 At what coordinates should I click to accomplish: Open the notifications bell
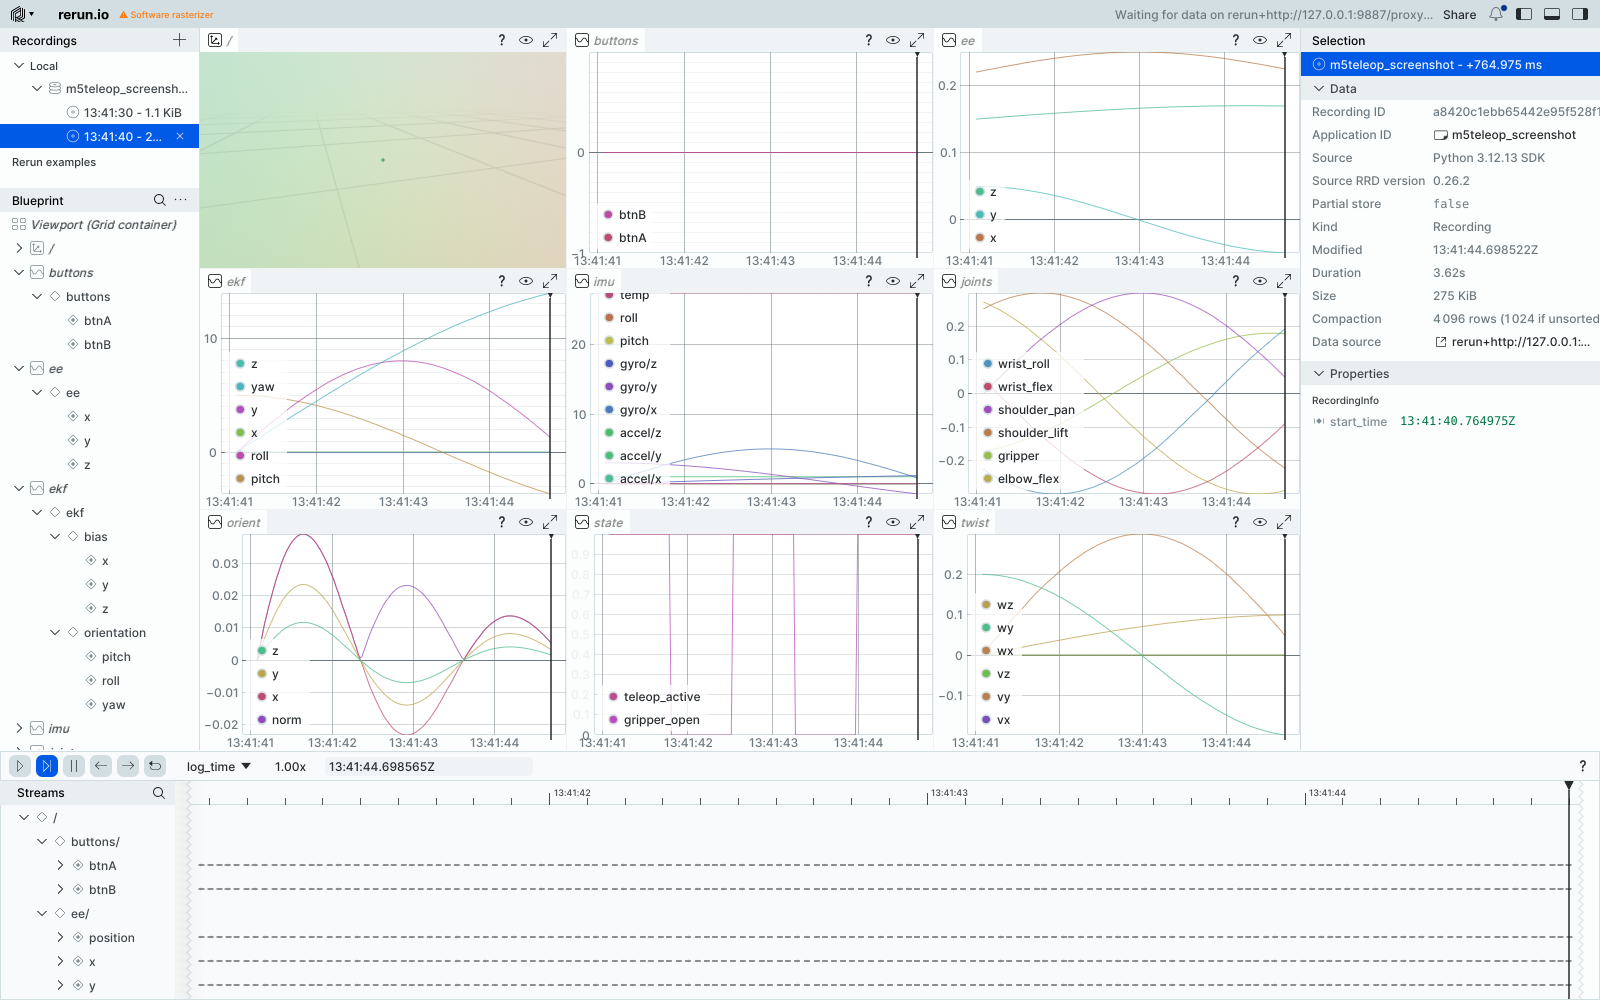tap(1497, 14)
